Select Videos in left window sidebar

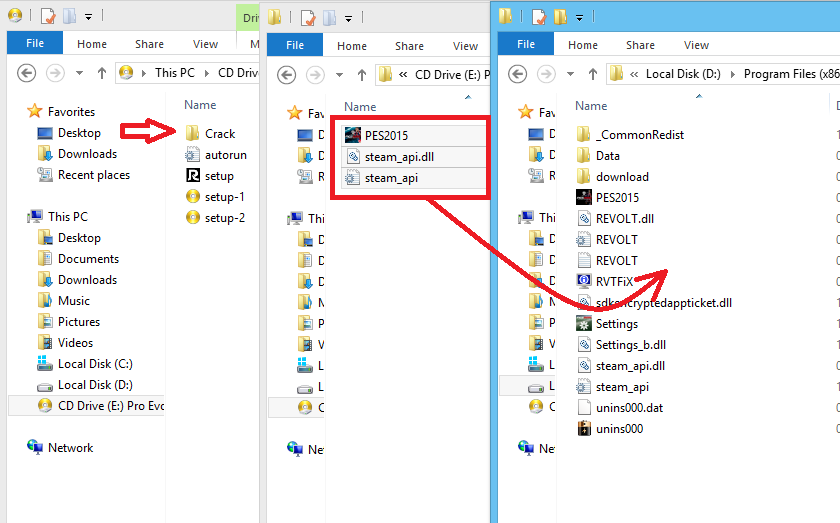pyautogui.click(x=65, y=342)
